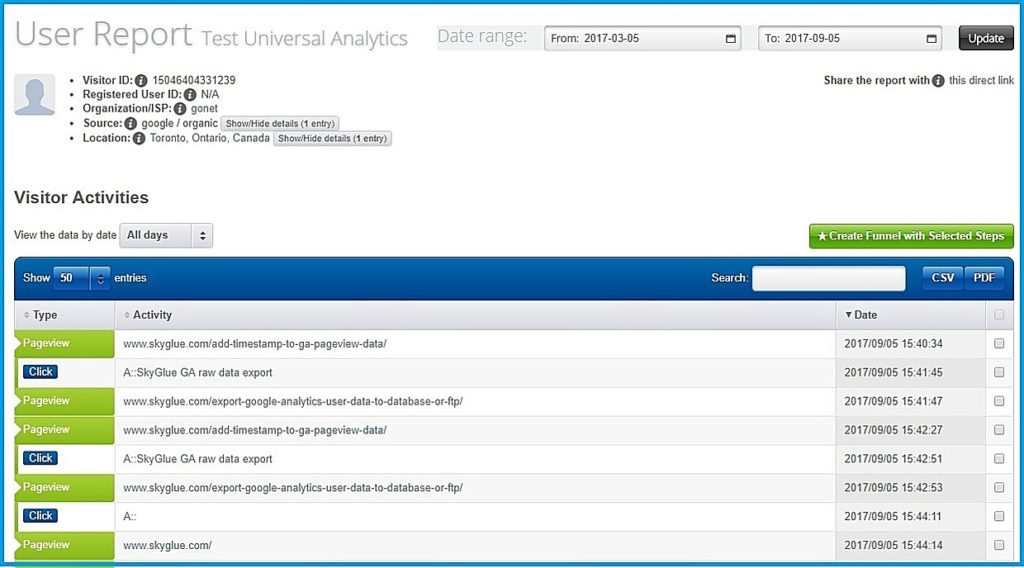
Task: Open the Show entries count dropdown
Action: point(80,278)
